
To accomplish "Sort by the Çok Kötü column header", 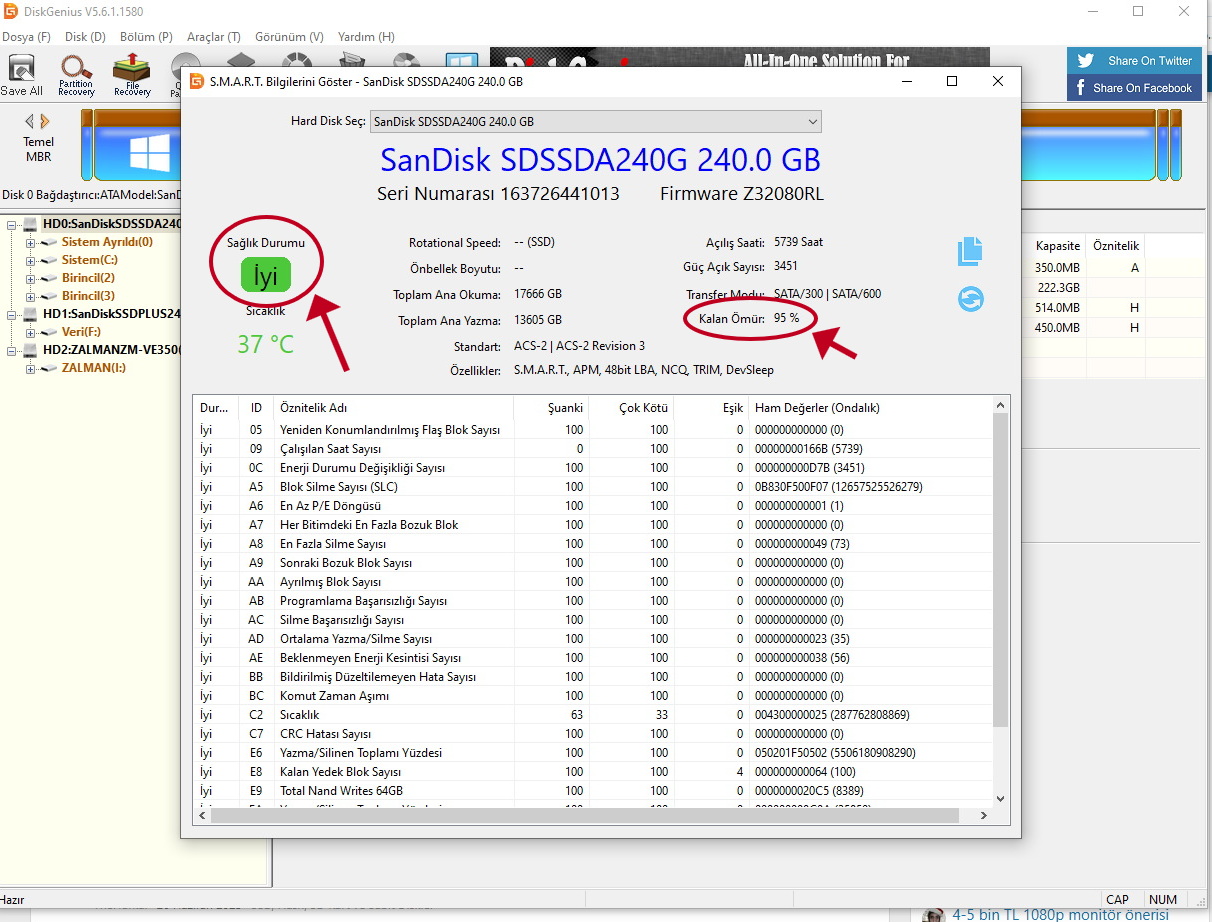I will click(x=631, y=408).
